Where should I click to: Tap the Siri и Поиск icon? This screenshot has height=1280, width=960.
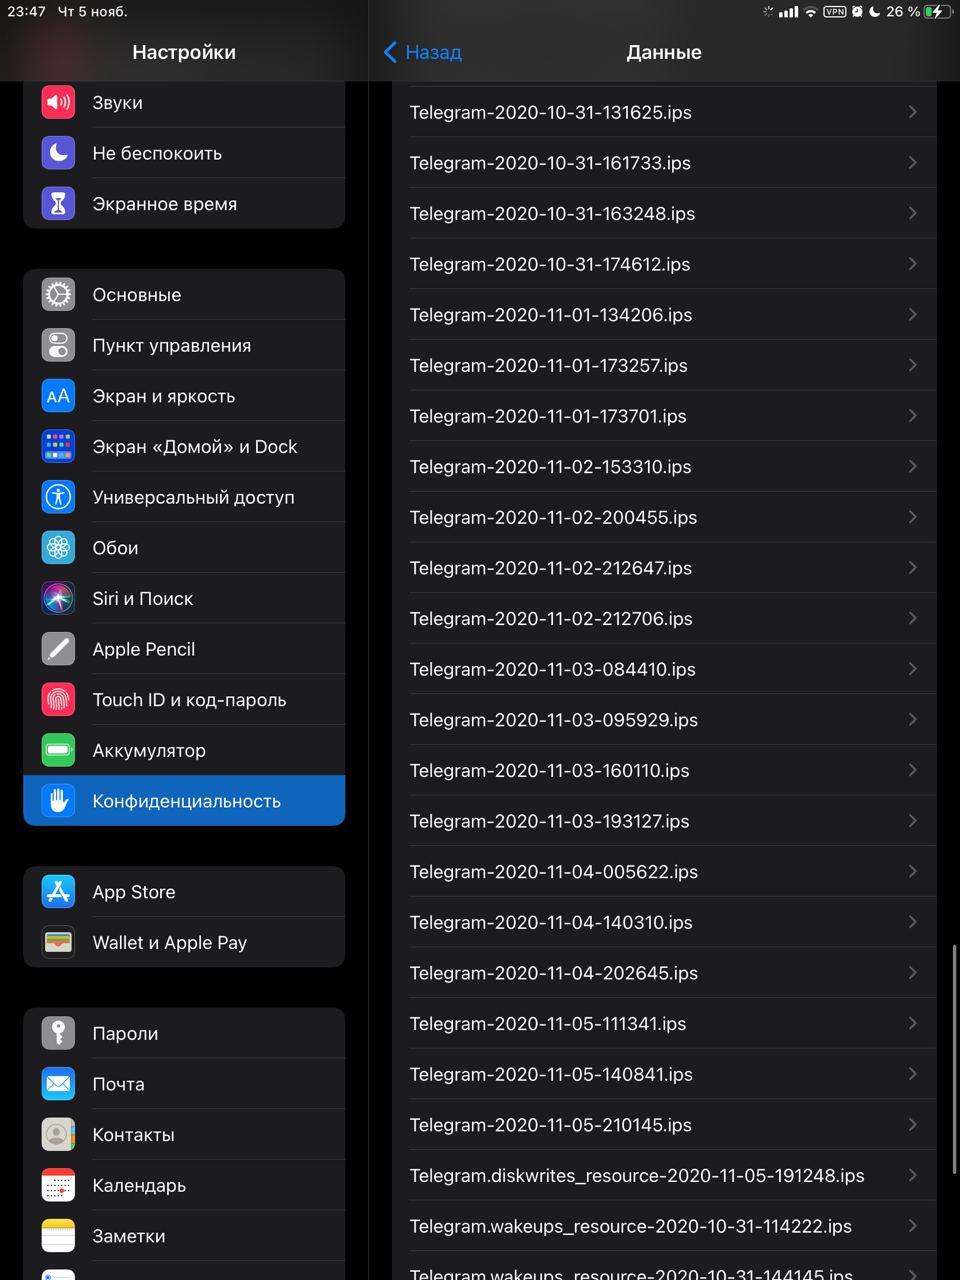58,598
